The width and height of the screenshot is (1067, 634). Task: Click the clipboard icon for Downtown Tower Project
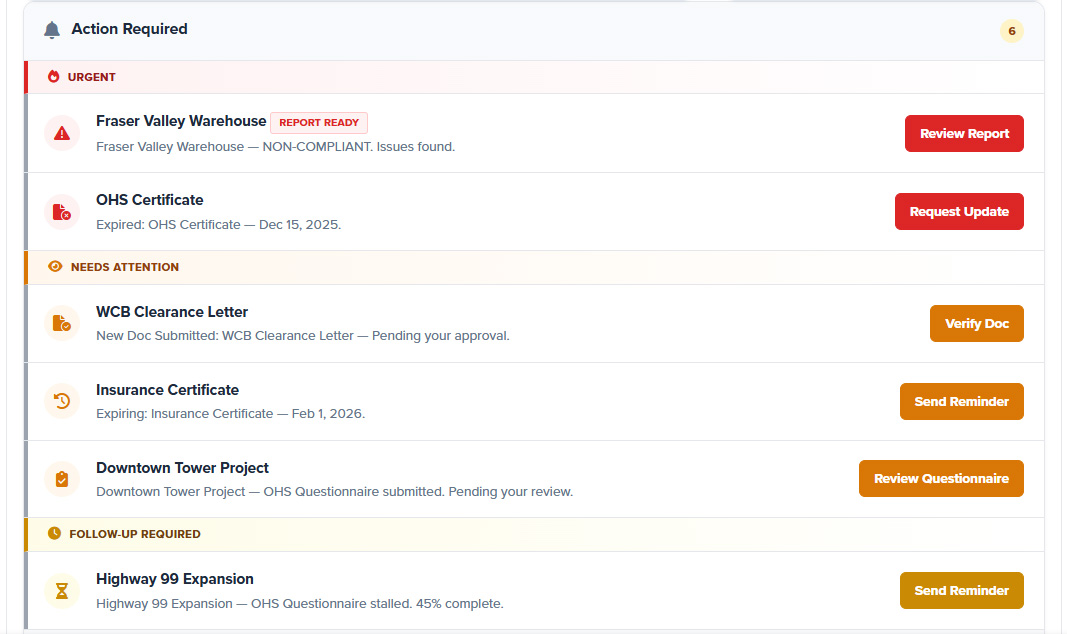(x=62, y=479)
